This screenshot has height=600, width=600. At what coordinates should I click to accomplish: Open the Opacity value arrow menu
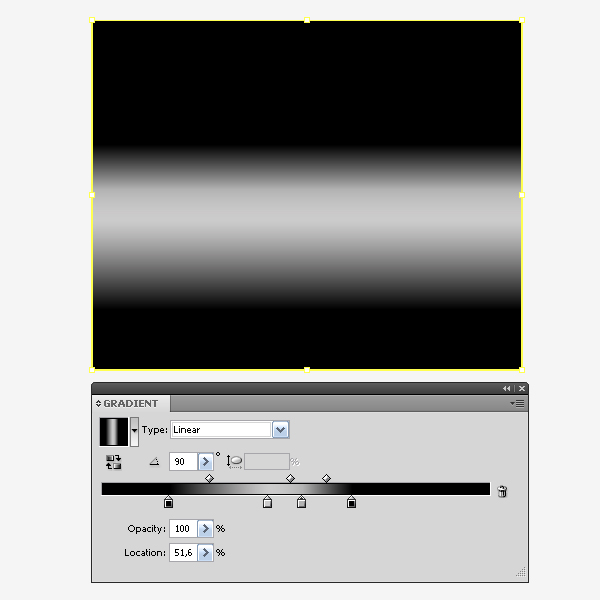[205, 528]
